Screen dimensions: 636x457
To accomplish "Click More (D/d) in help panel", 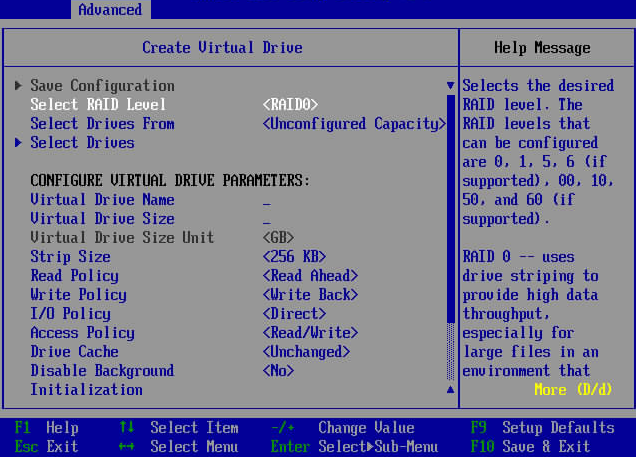I will pos(573,390).
